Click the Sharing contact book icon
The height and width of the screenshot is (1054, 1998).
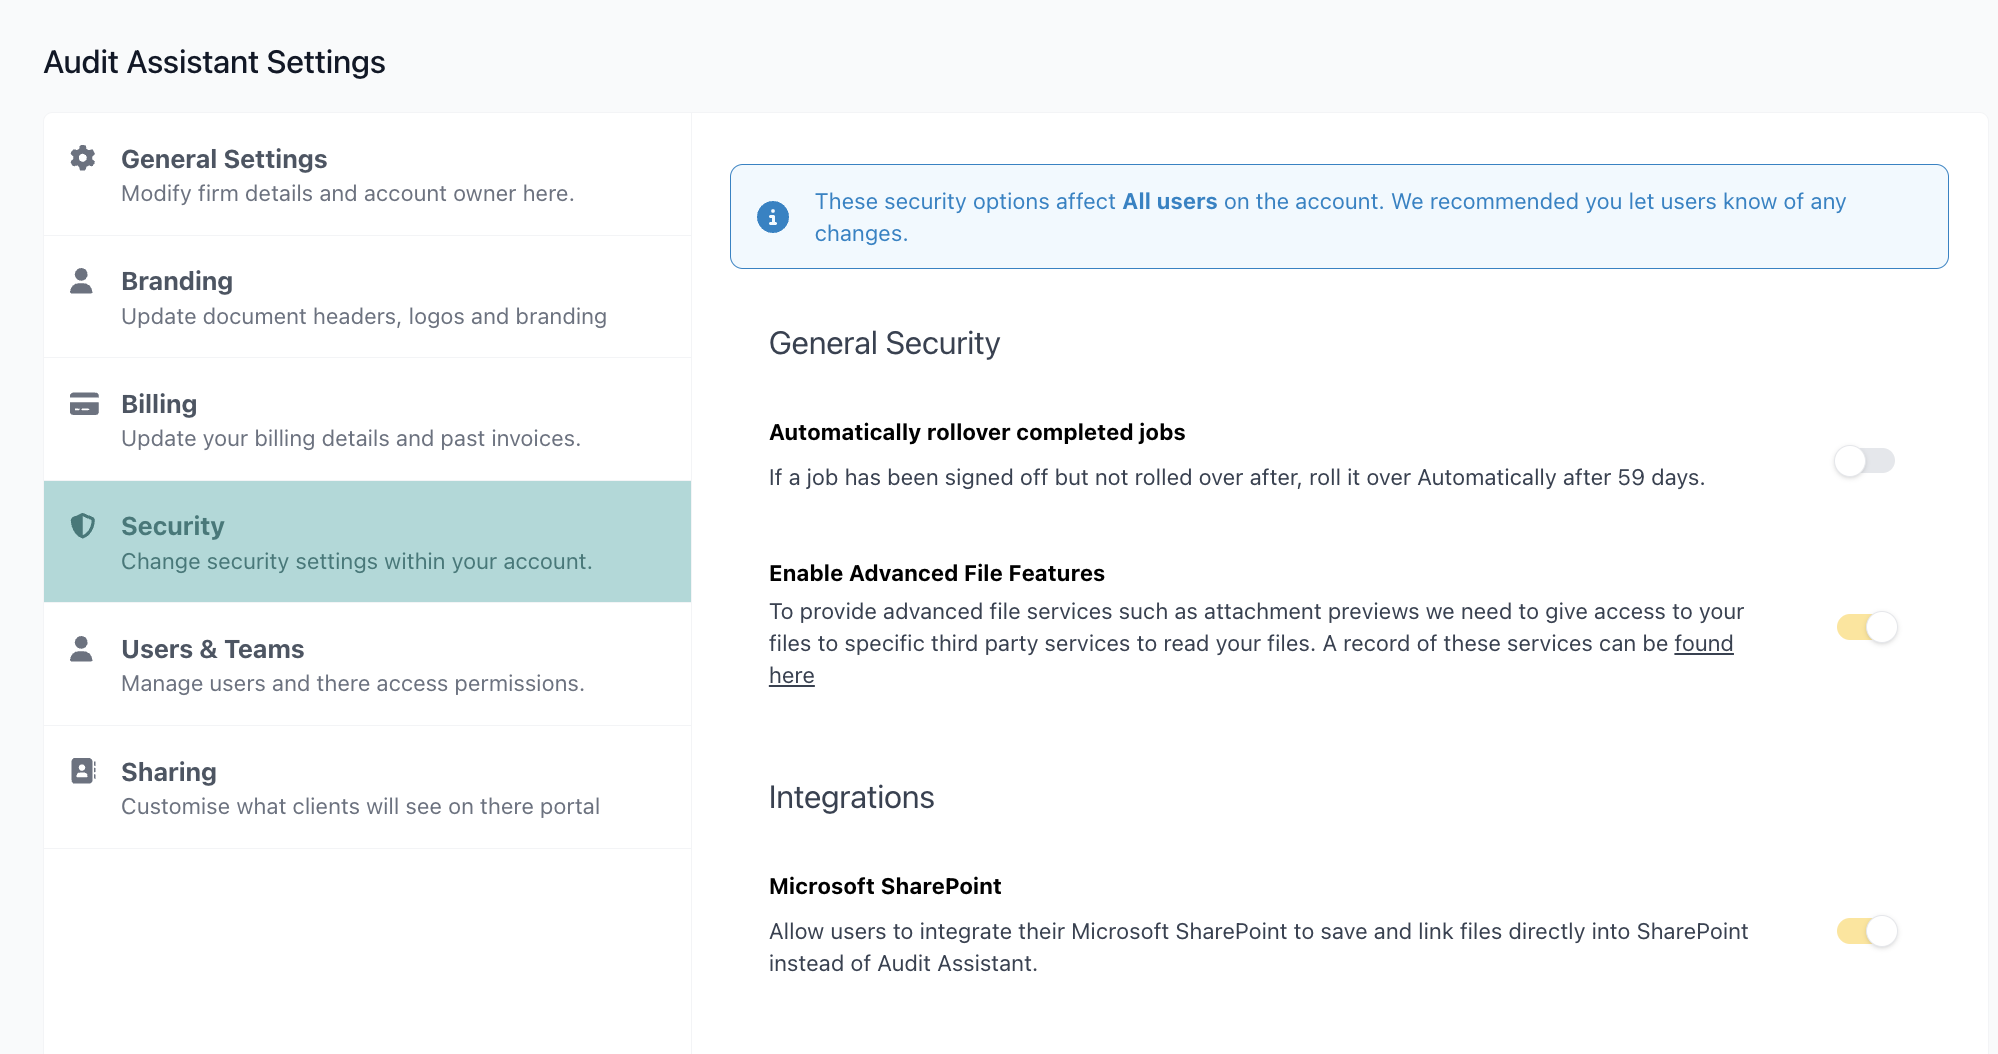84,771
